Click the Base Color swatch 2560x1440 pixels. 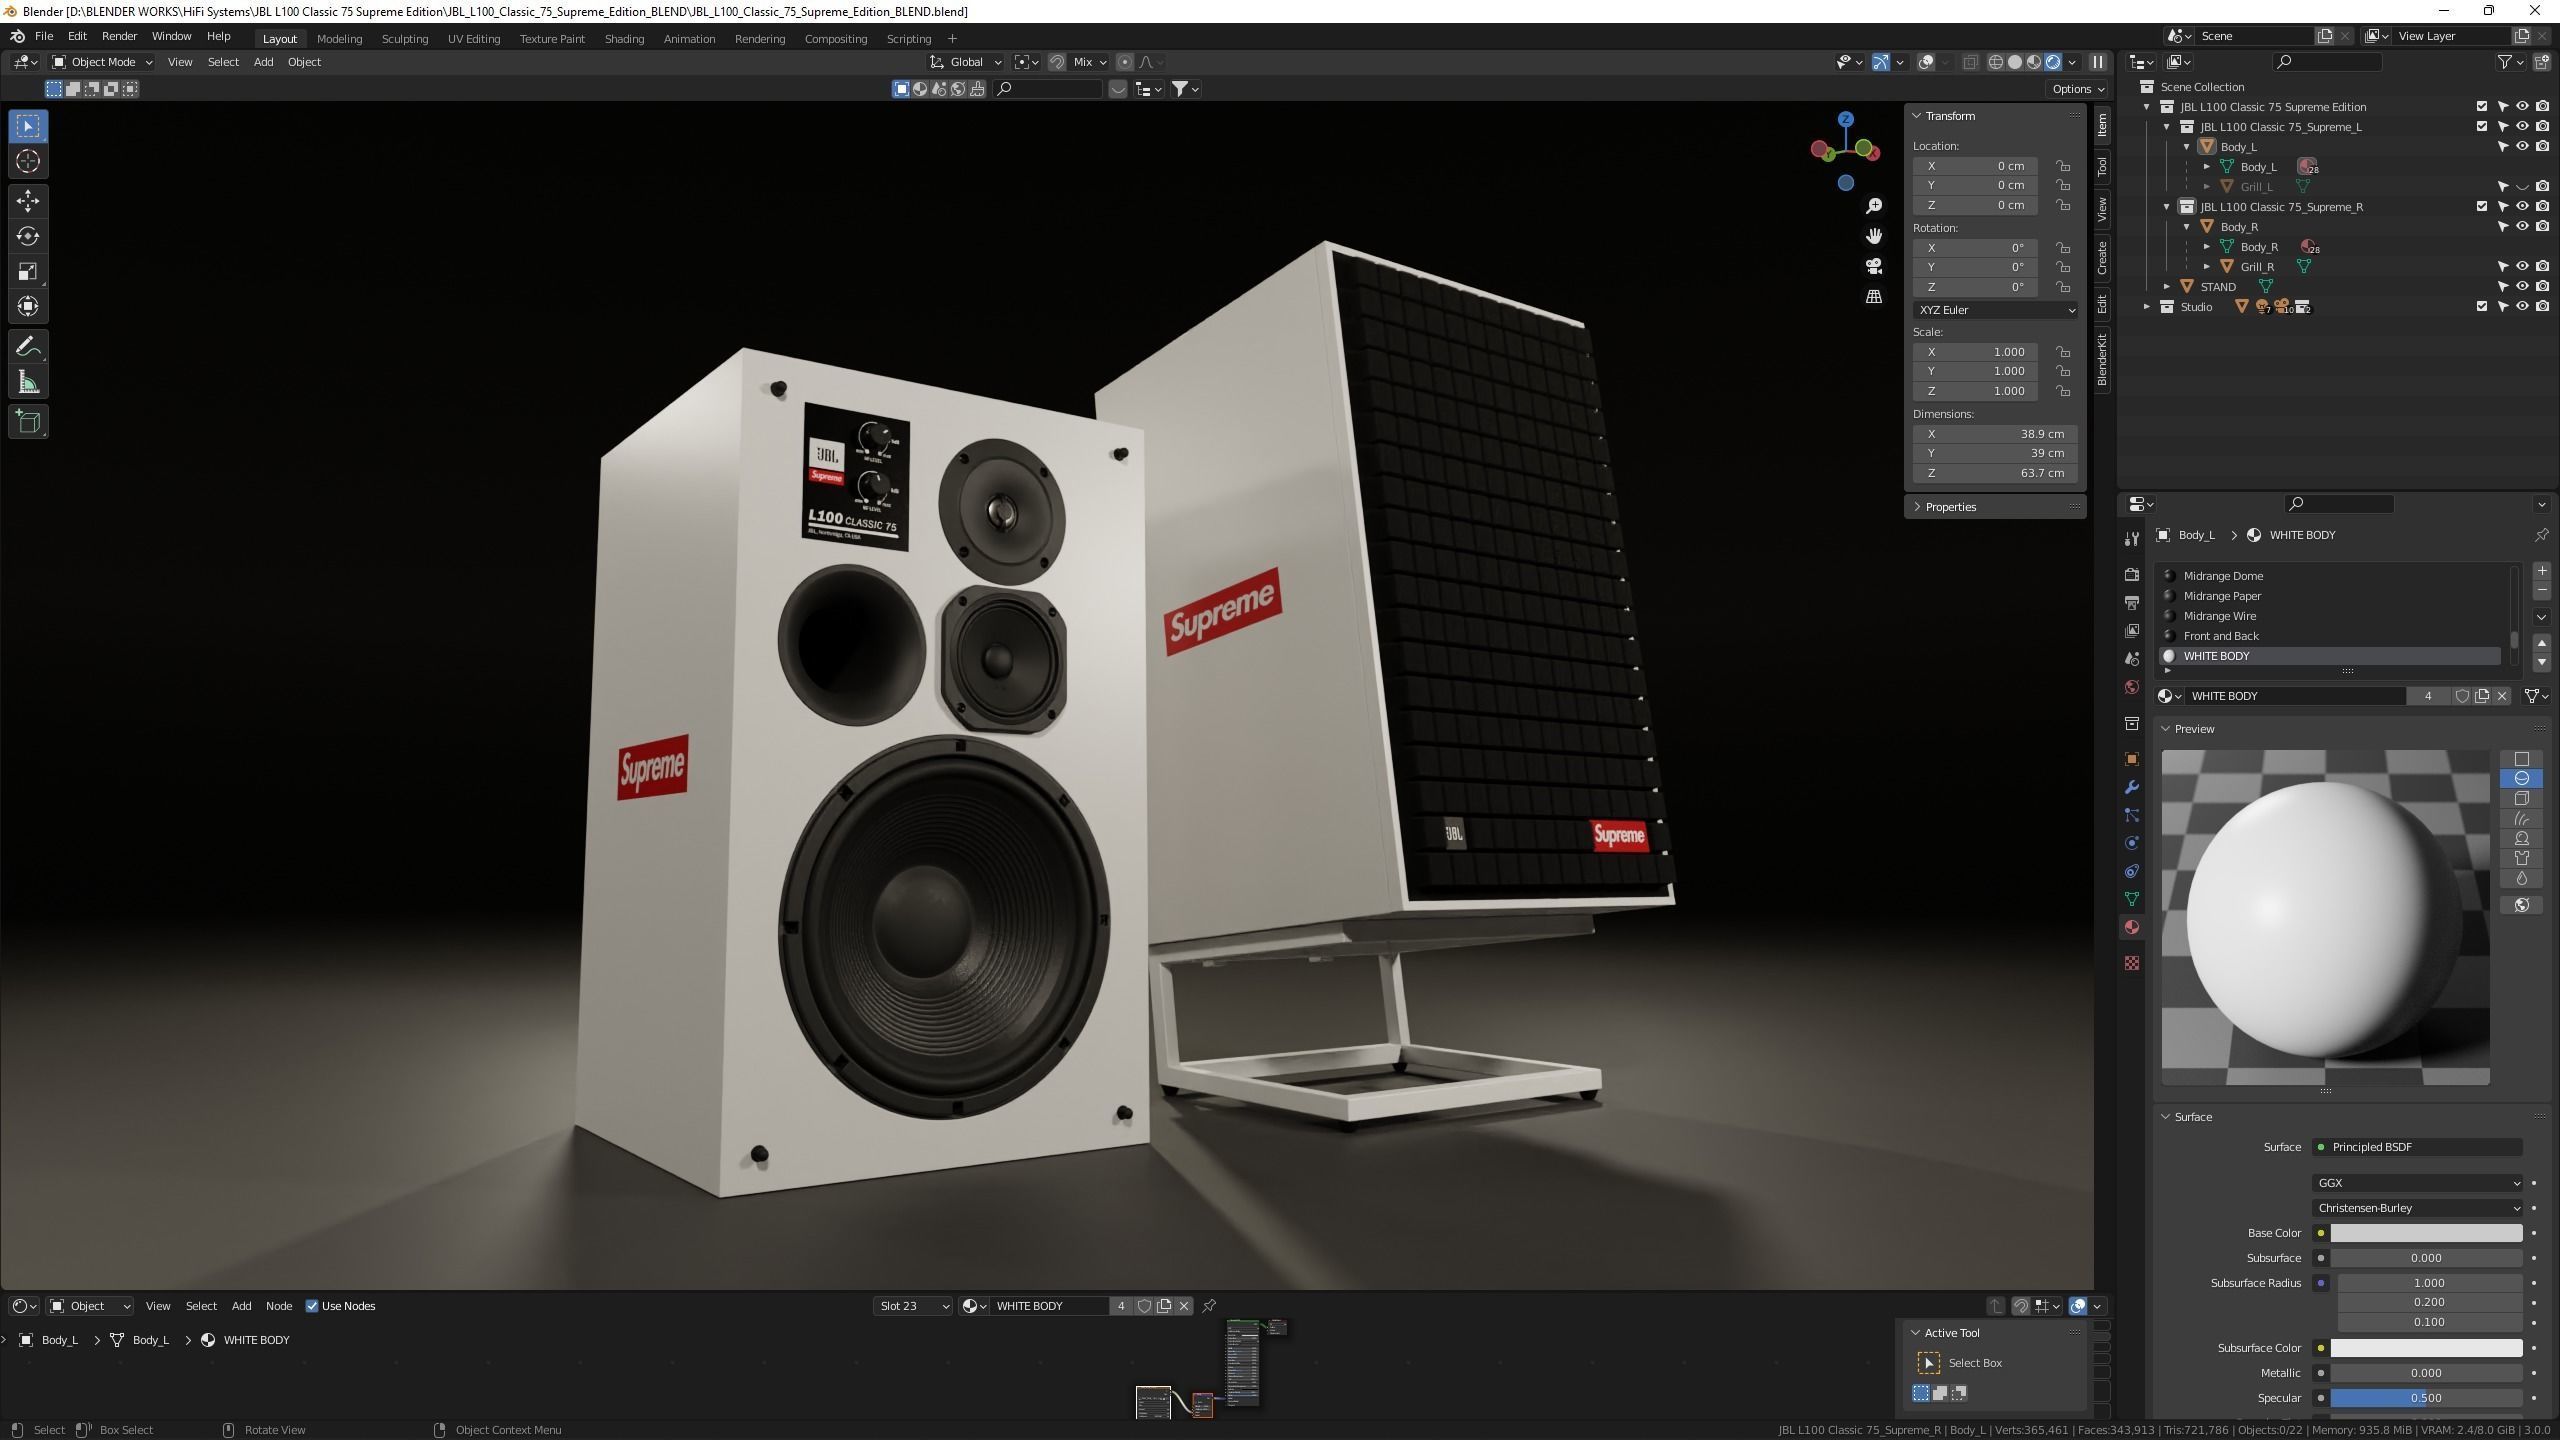2426,1233
